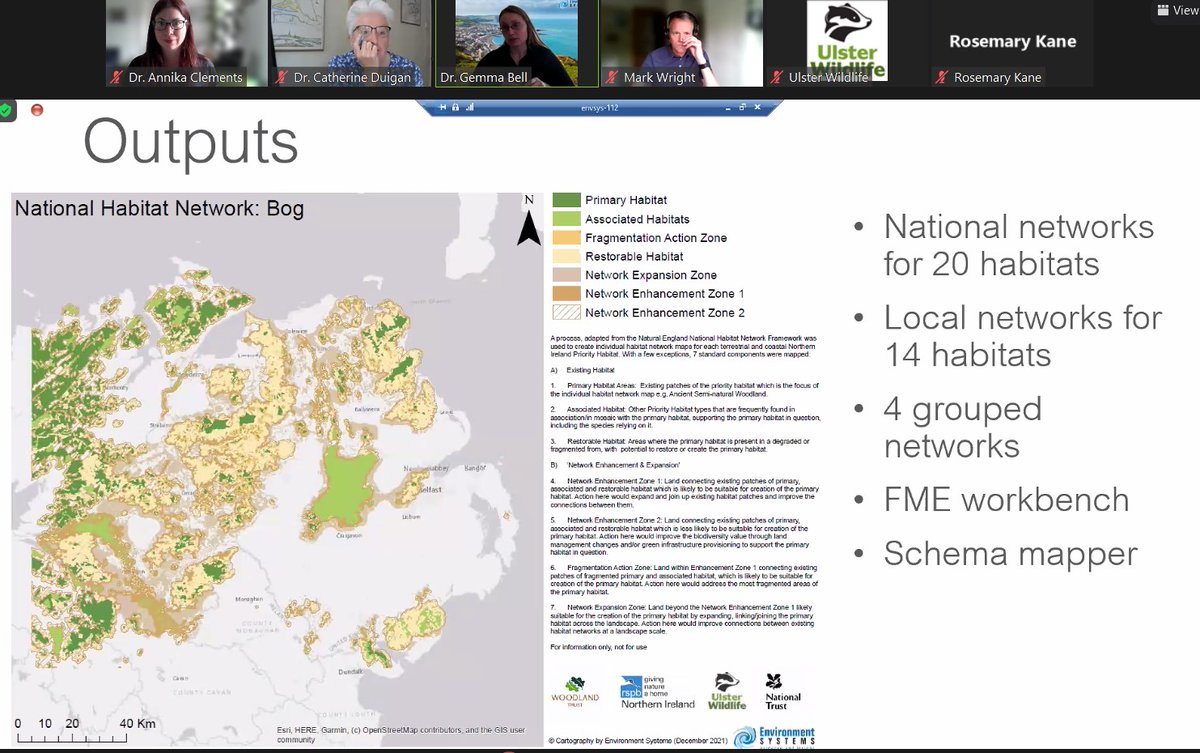Click the 'Schema mapper' bullet
The image size is (1200, 753).
[x=1011, y=553]
